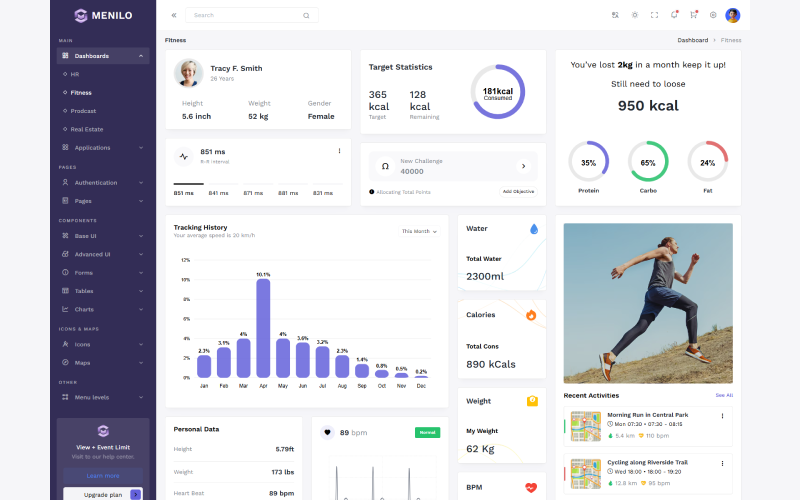The image size is (800, 500).
Task: Click the runner photo thumbnail
Action: 648,303
